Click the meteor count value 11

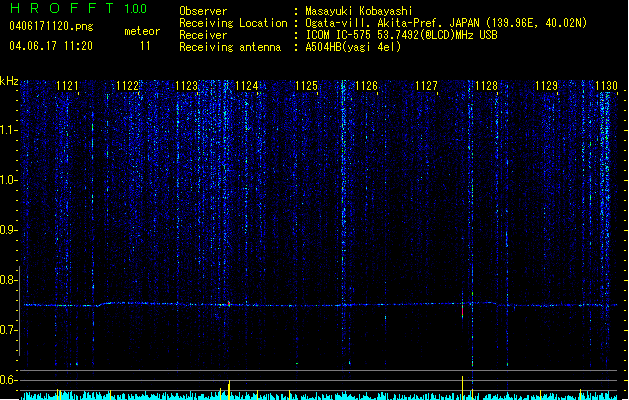click(145, 46)
